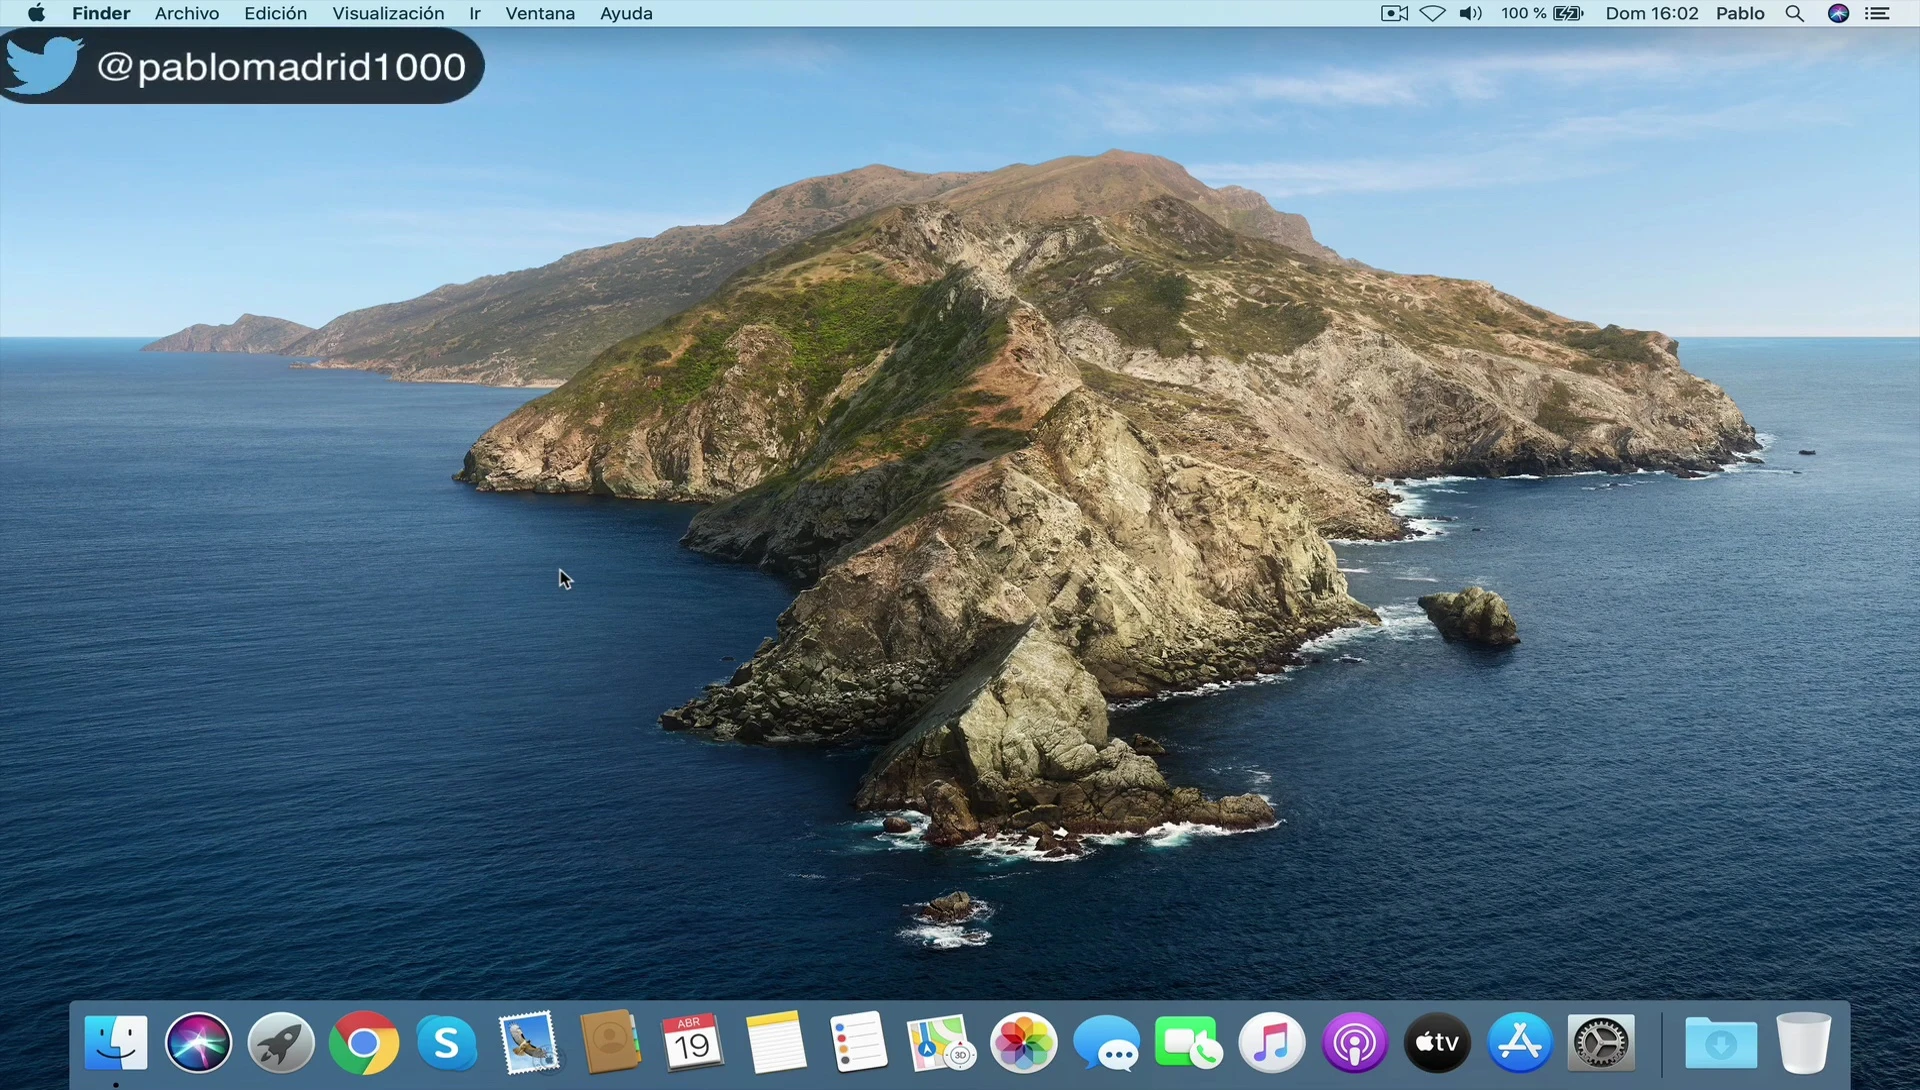Open Wi-Fi status menu
Screen dimensions: 1920x1090
click(1432, 13)
